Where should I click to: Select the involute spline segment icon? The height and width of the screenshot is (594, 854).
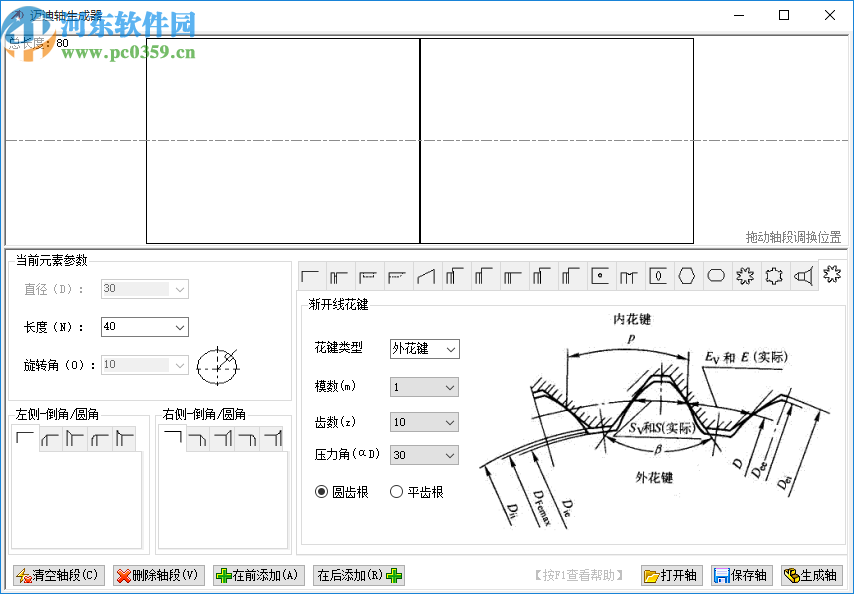point(831,275)
